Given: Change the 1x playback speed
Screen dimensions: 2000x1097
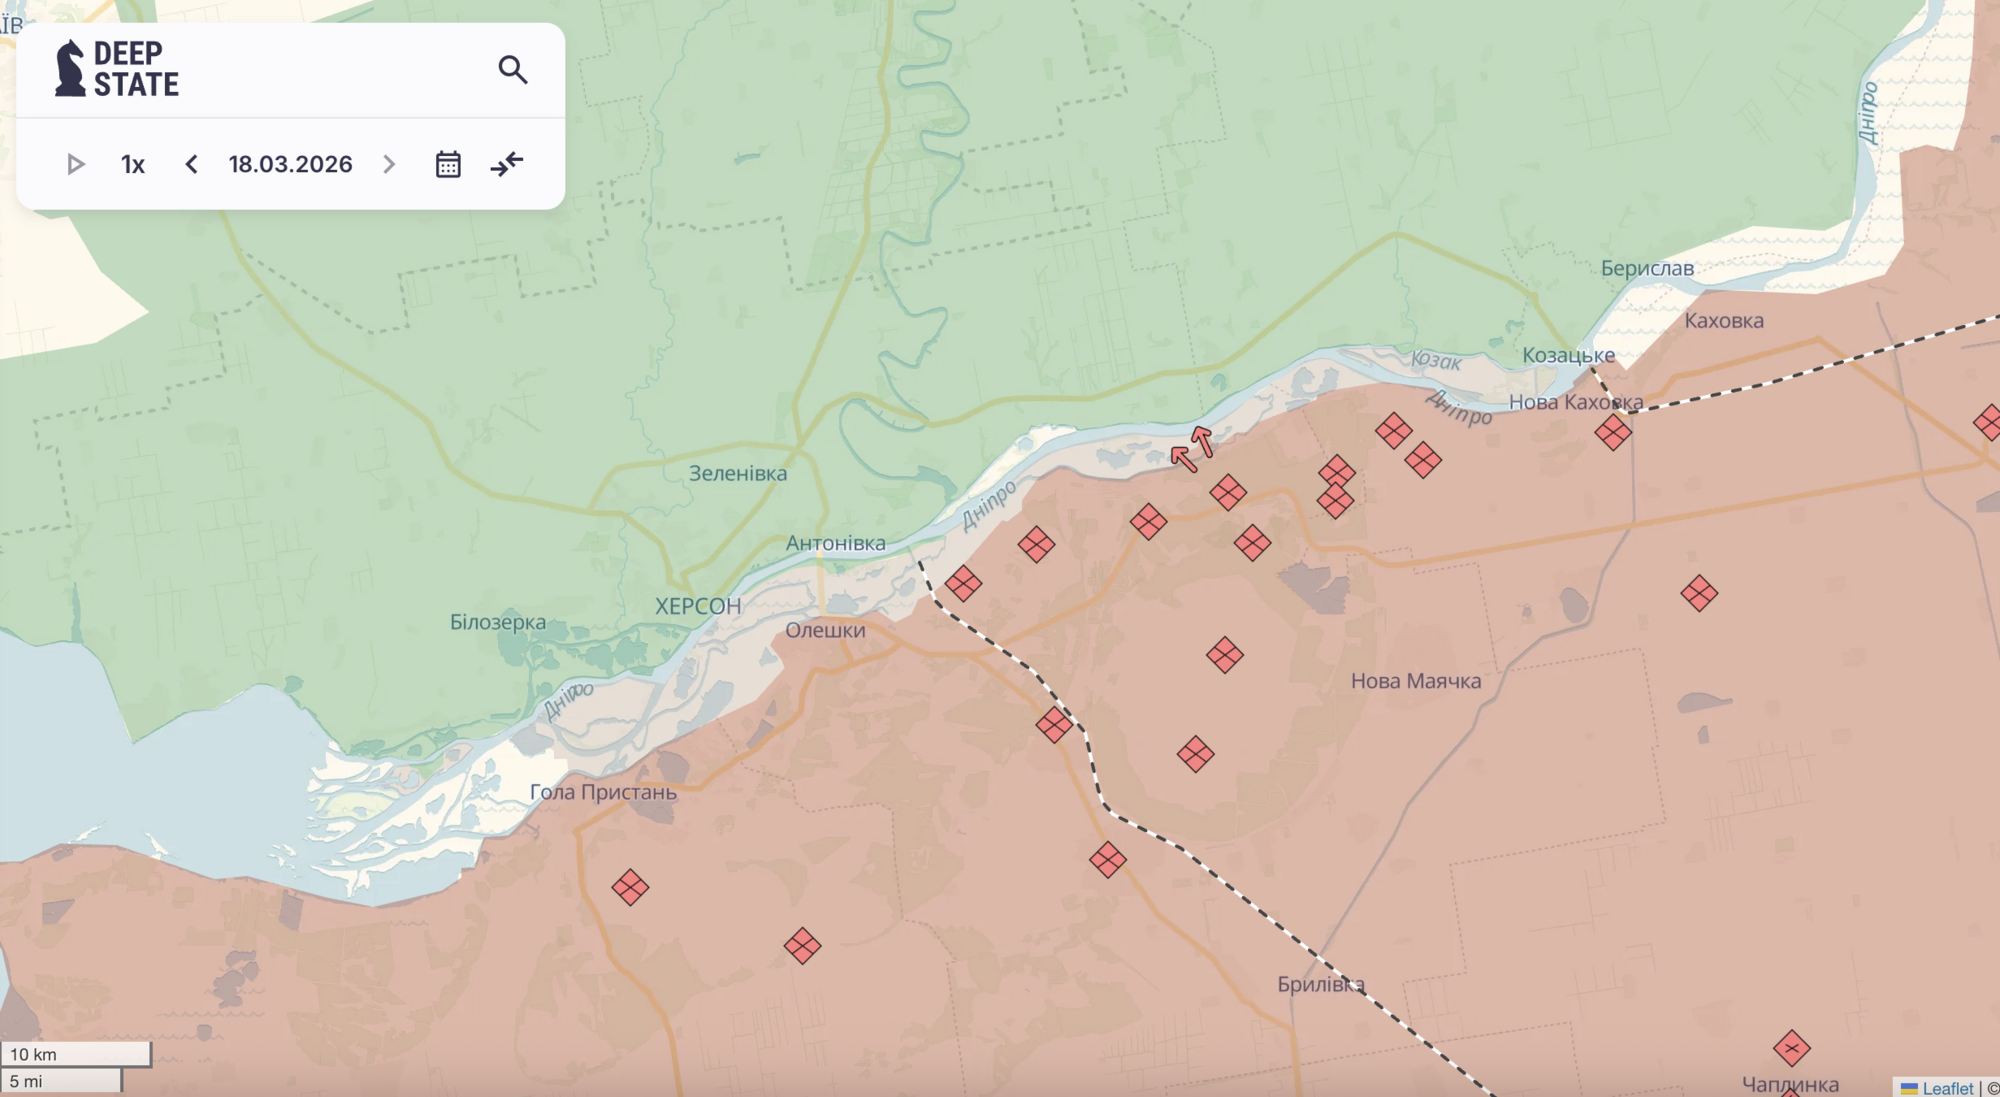Looking at the screenshot, I should (133, 164).
